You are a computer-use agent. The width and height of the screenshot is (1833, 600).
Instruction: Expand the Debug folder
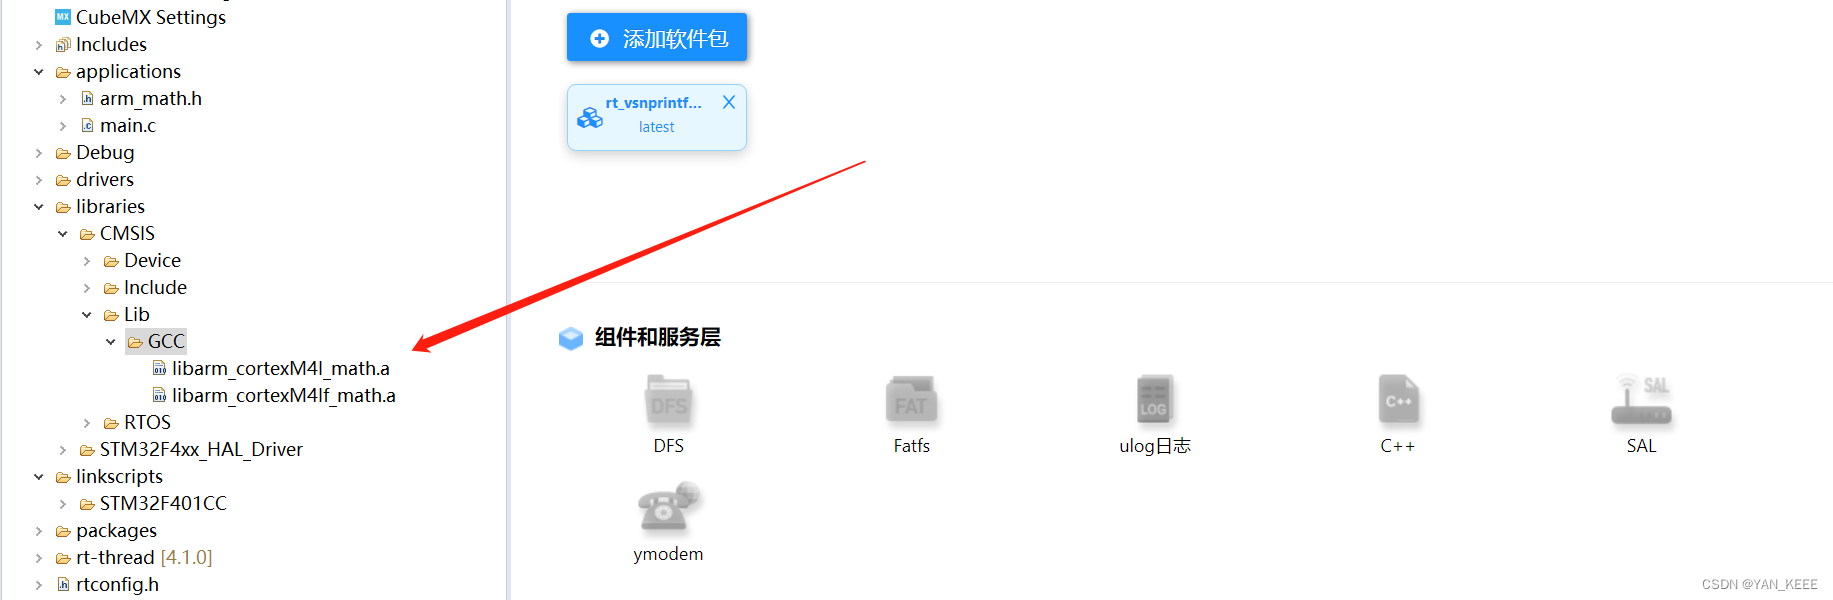[x=38, y=153]
